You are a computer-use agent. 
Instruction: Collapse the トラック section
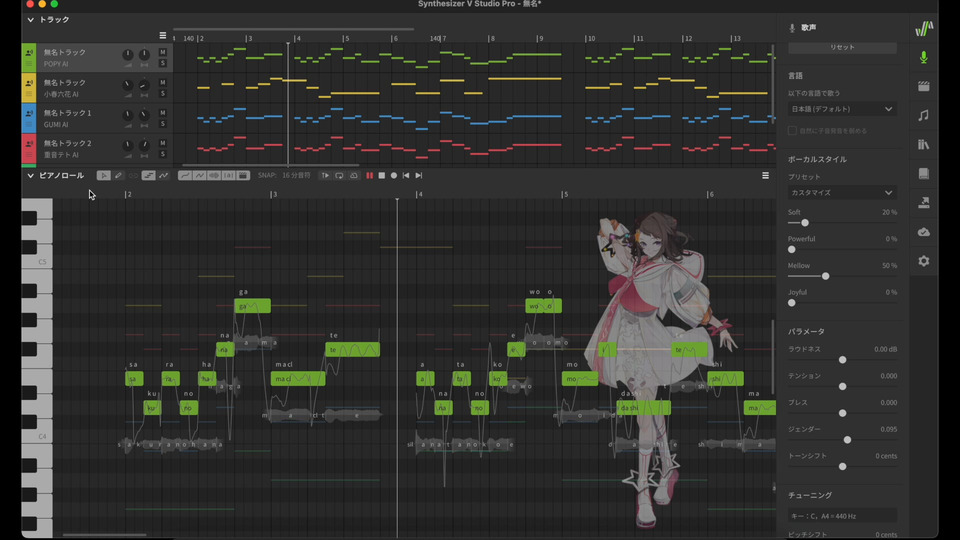(30, 20)
